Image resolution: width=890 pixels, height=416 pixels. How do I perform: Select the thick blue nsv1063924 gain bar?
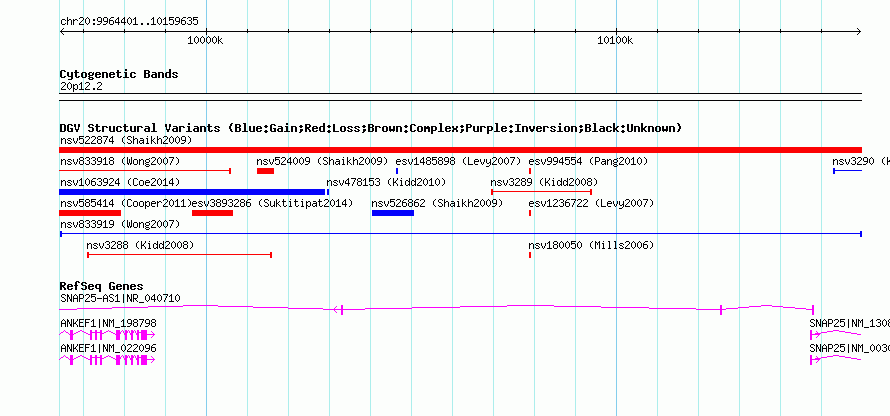click(x=192, y=192)
